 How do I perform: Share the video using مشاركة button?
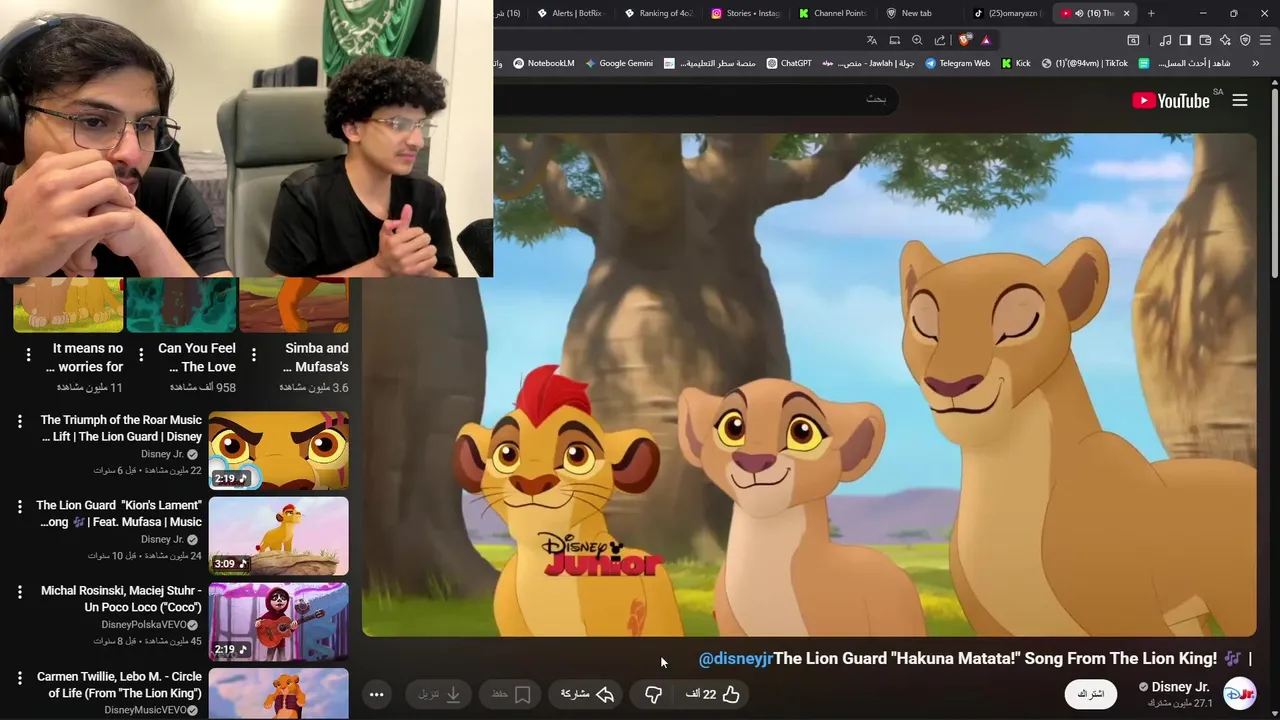pyautogui.click(x=587, y=694)
